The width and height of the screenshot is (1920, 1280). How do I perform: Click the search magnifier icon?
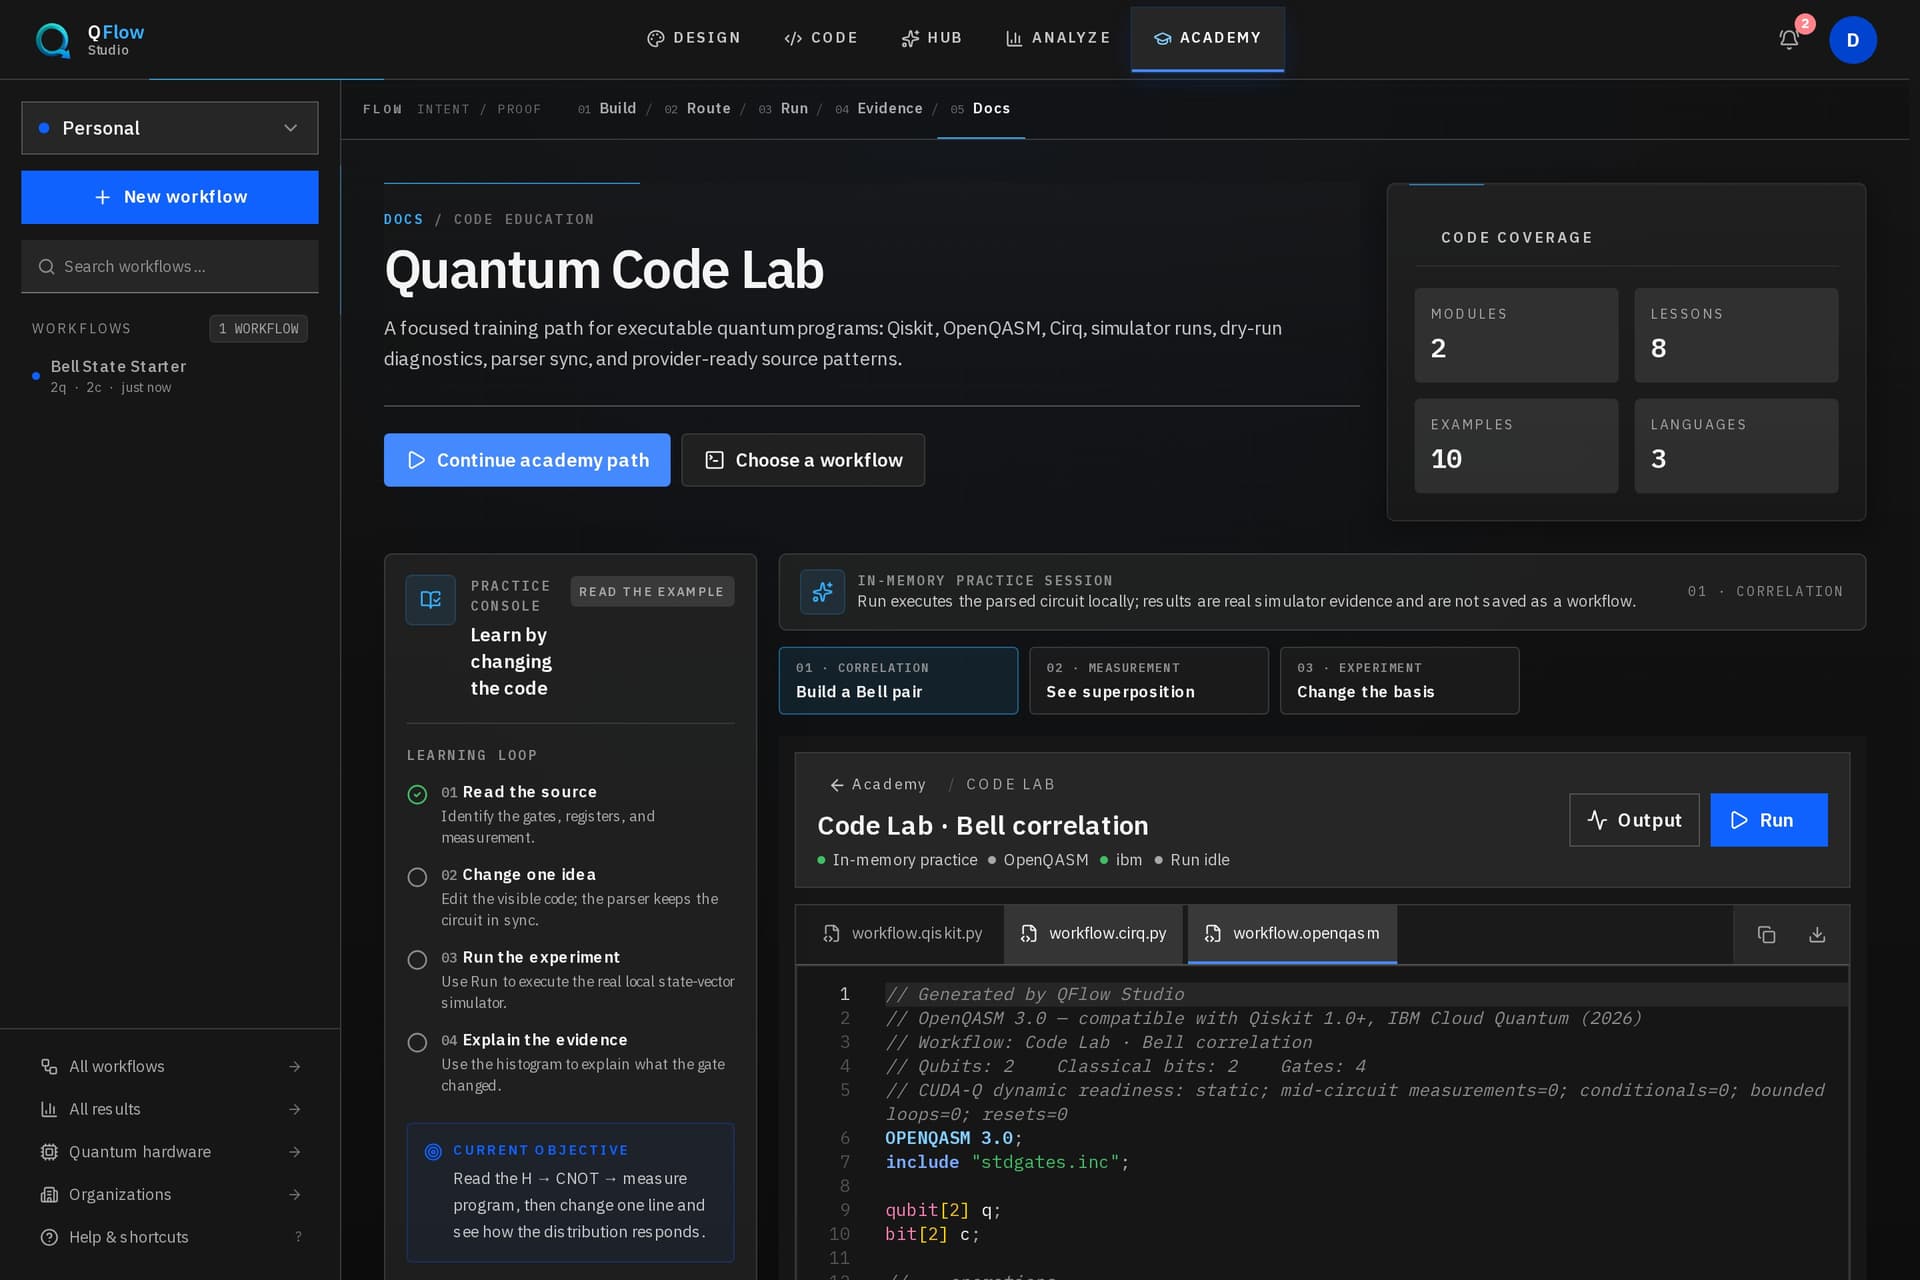coord(46,267)
